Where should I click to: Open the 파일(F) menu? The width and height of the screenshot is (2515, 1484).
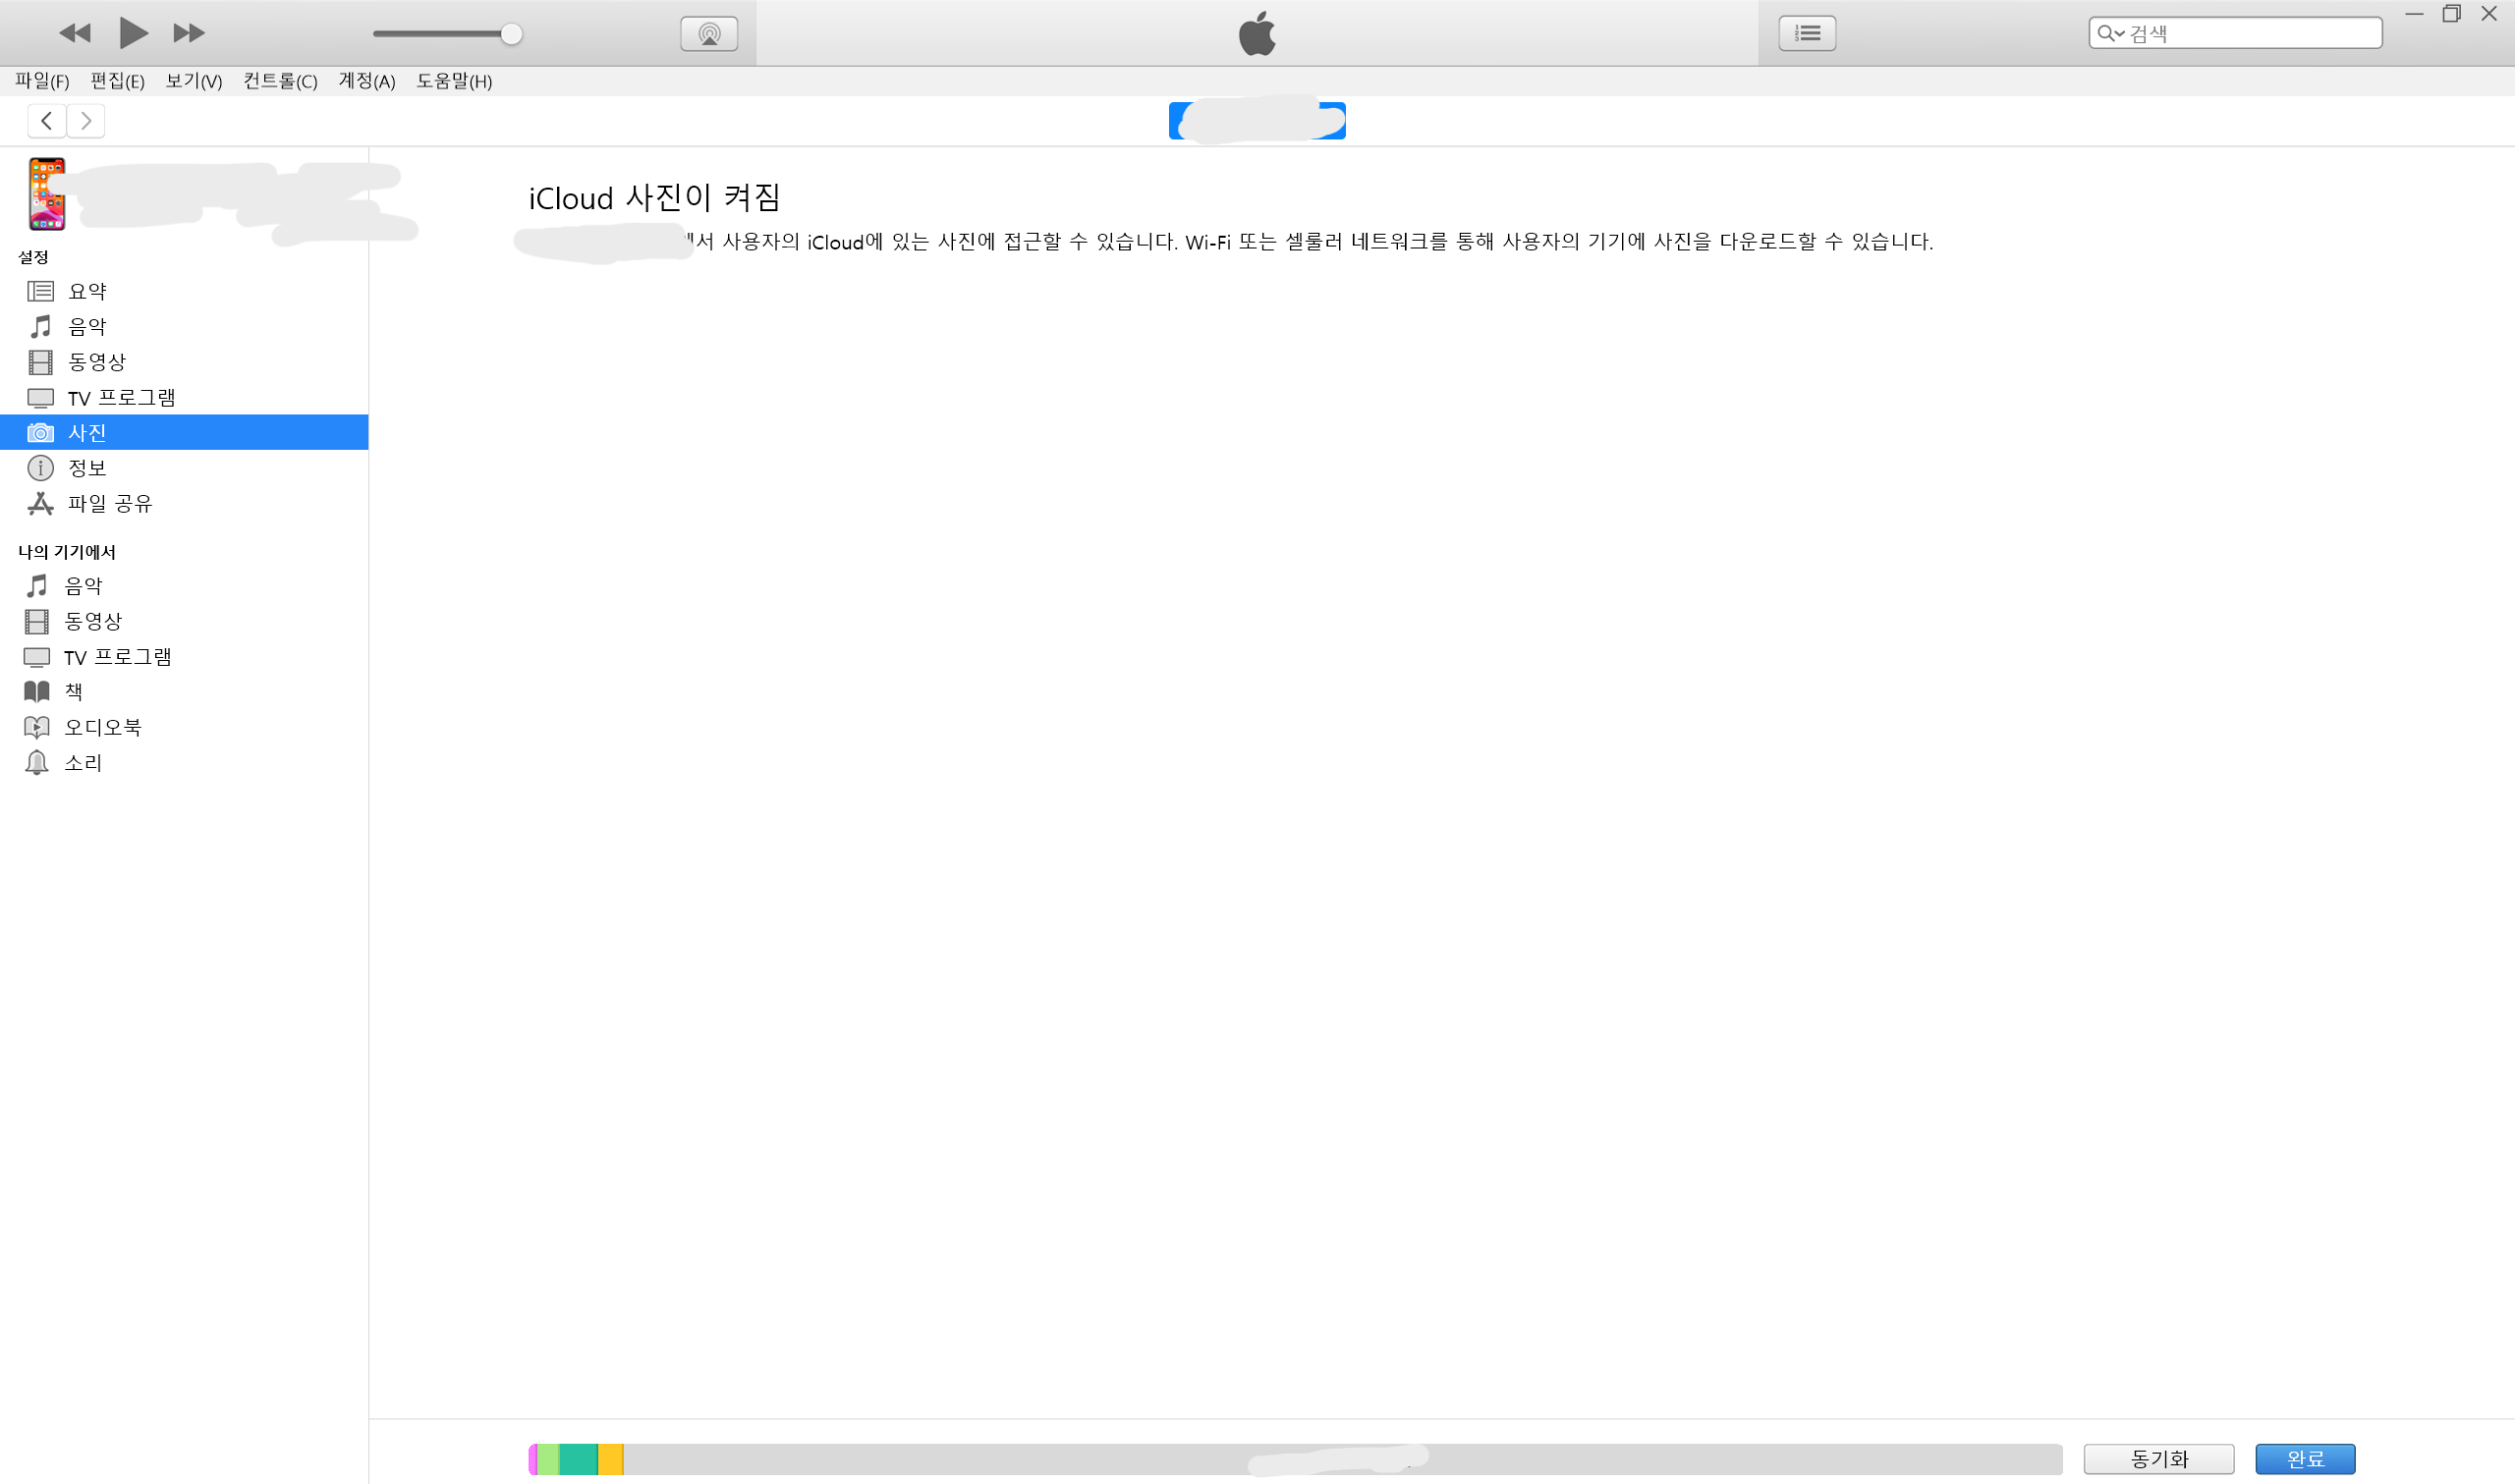[42, 81]
